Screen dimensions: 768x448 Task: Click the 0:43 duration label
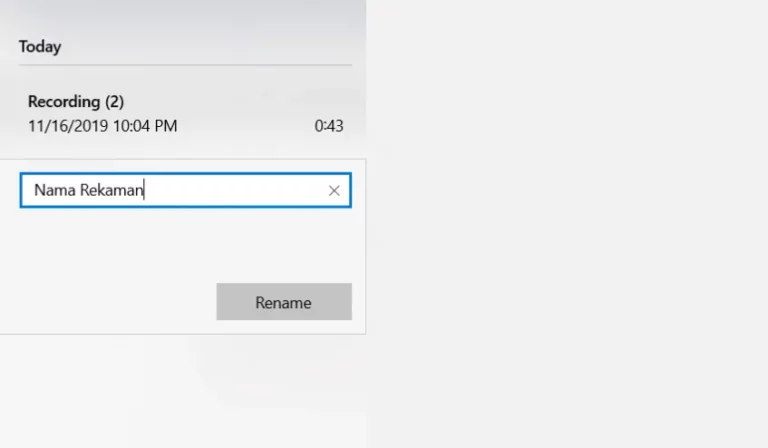(x=329, y=126)
